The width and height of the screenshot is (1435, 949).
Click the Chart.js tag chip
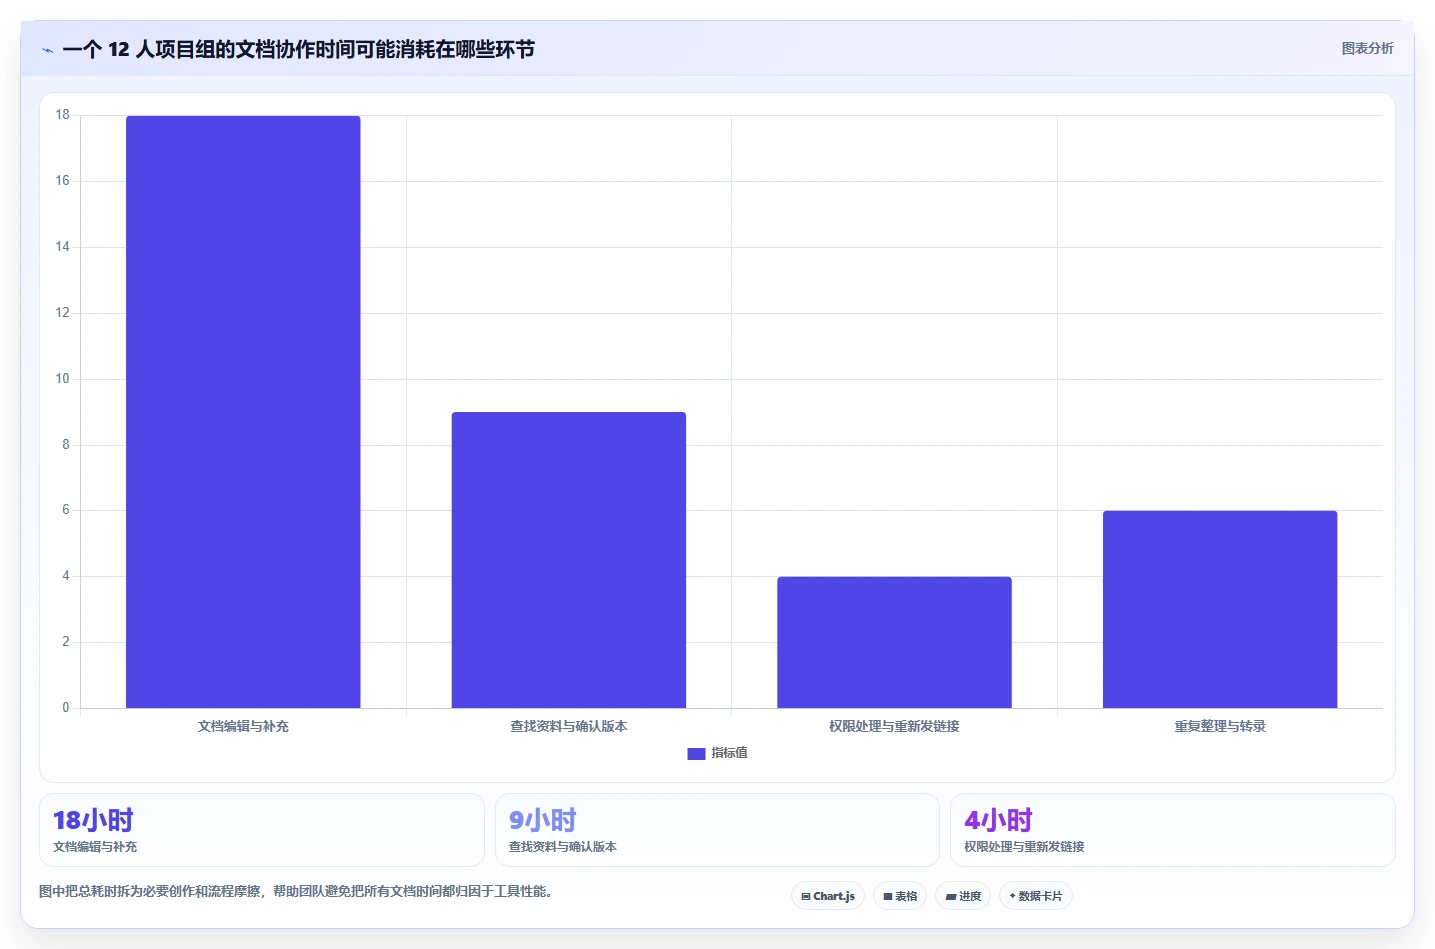pos(828,896)
